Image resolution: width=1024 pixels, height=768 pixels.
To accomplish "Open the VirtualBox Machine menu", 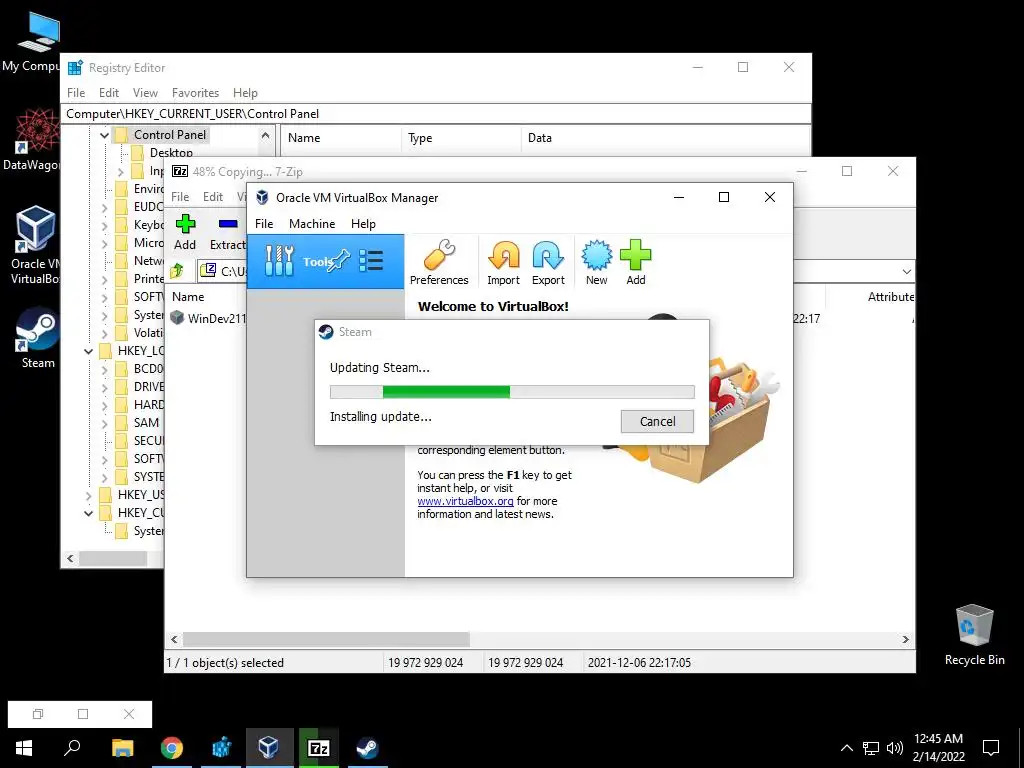I will (312, 223).
